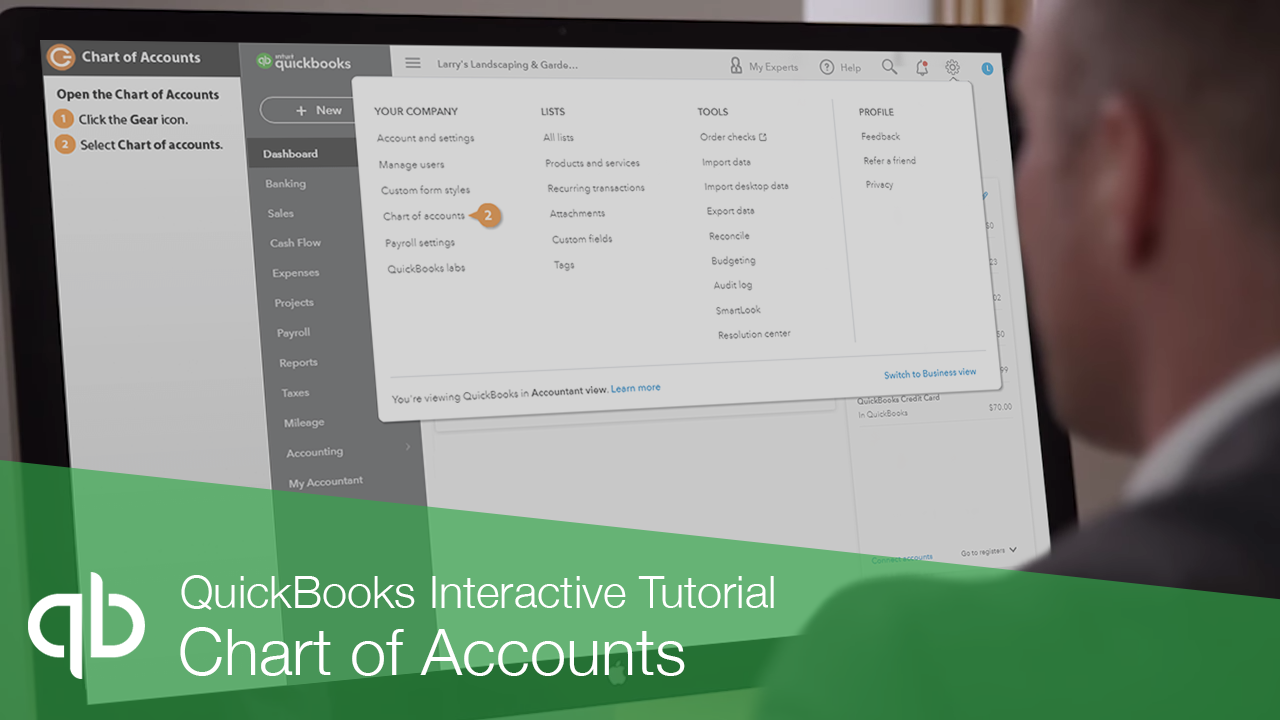Click the user avatar circle top right

[986, 68]
